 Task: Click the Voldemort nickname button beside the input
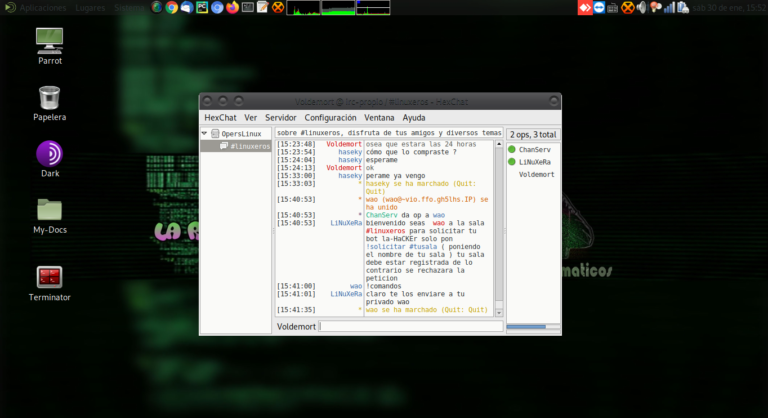pyautogui.click(x=296, y=326)
